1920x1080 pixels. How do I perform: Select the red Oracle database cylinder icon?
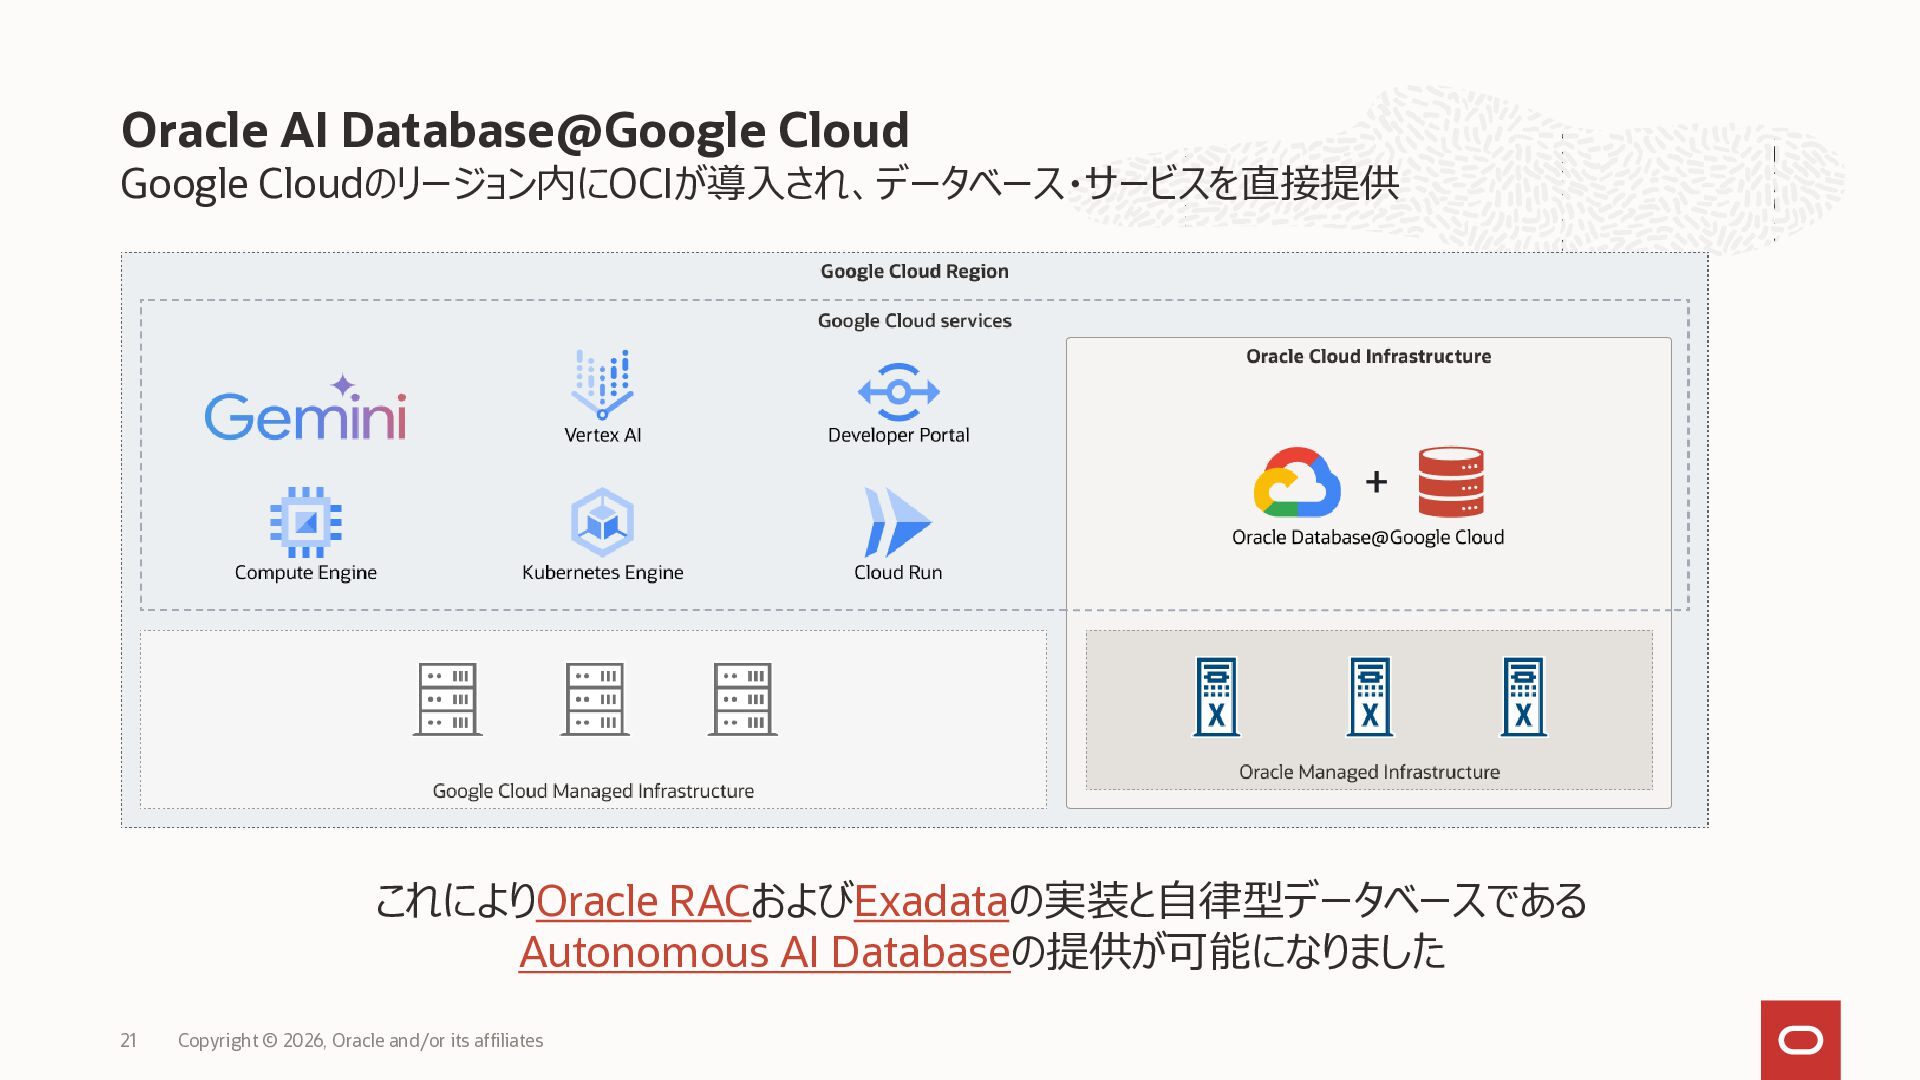(1451, 482)
